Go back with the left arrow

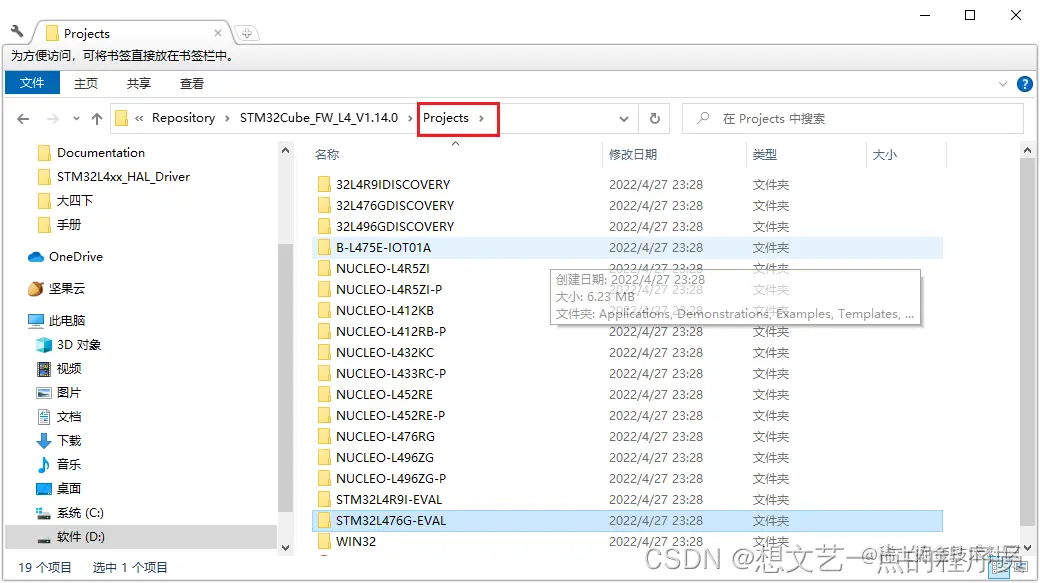click(x=23, y=119)
